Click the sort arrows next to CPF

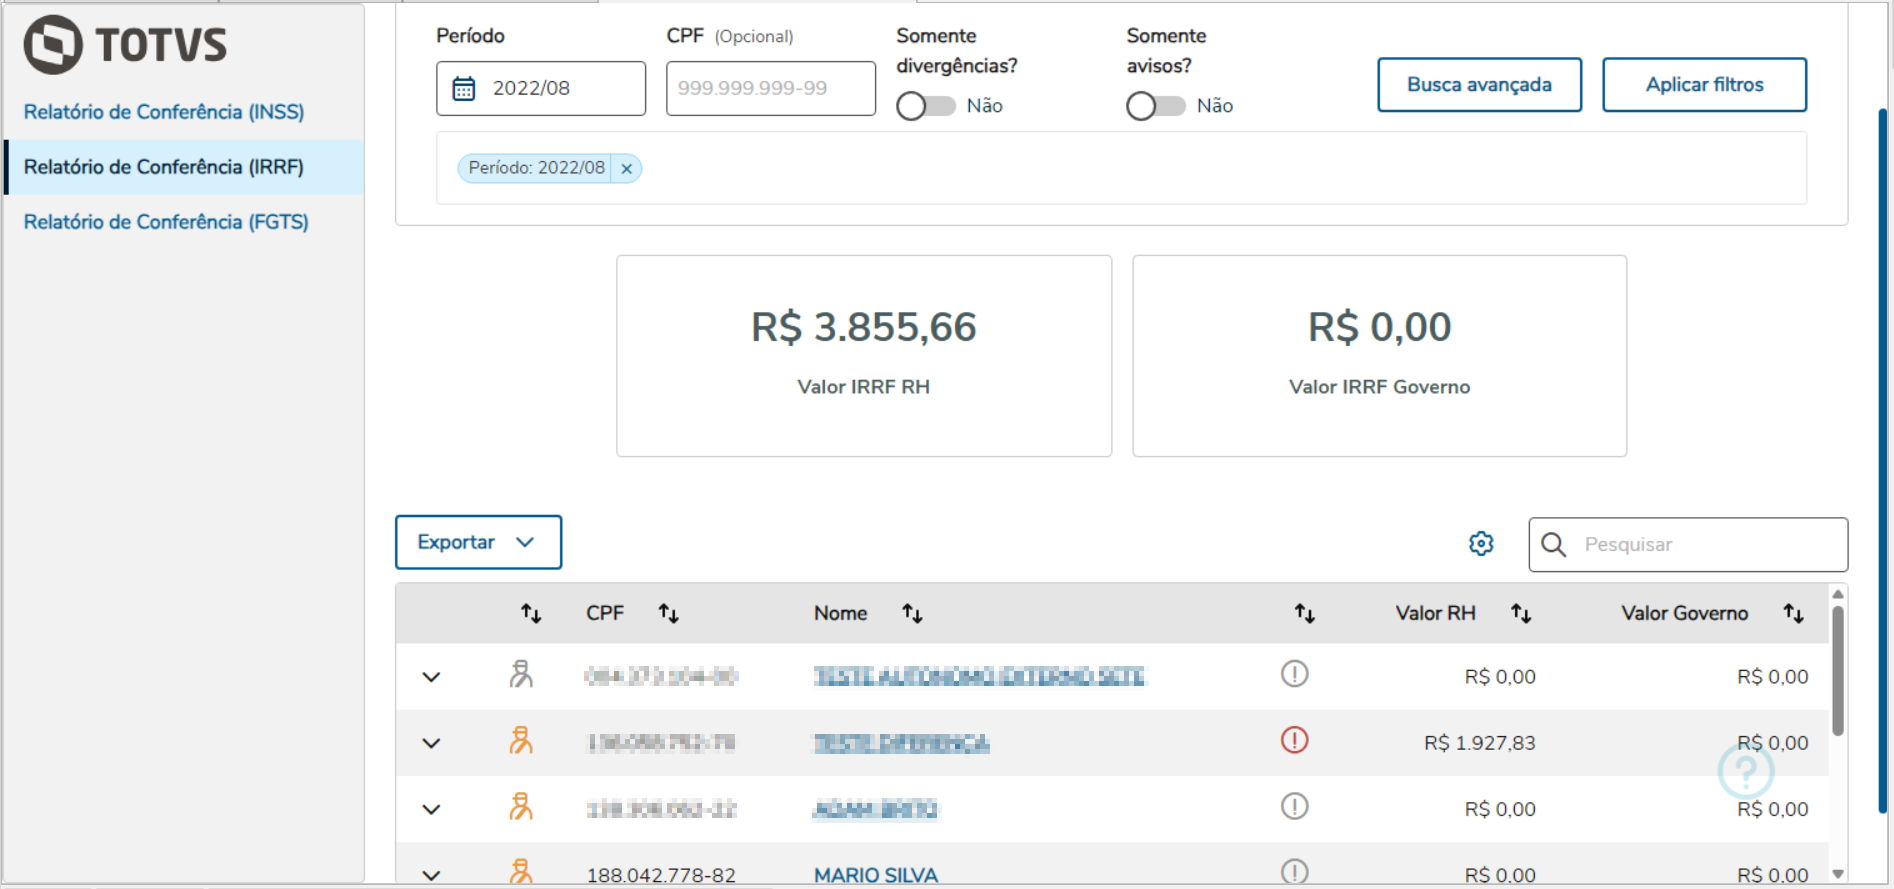coord(668,613)
